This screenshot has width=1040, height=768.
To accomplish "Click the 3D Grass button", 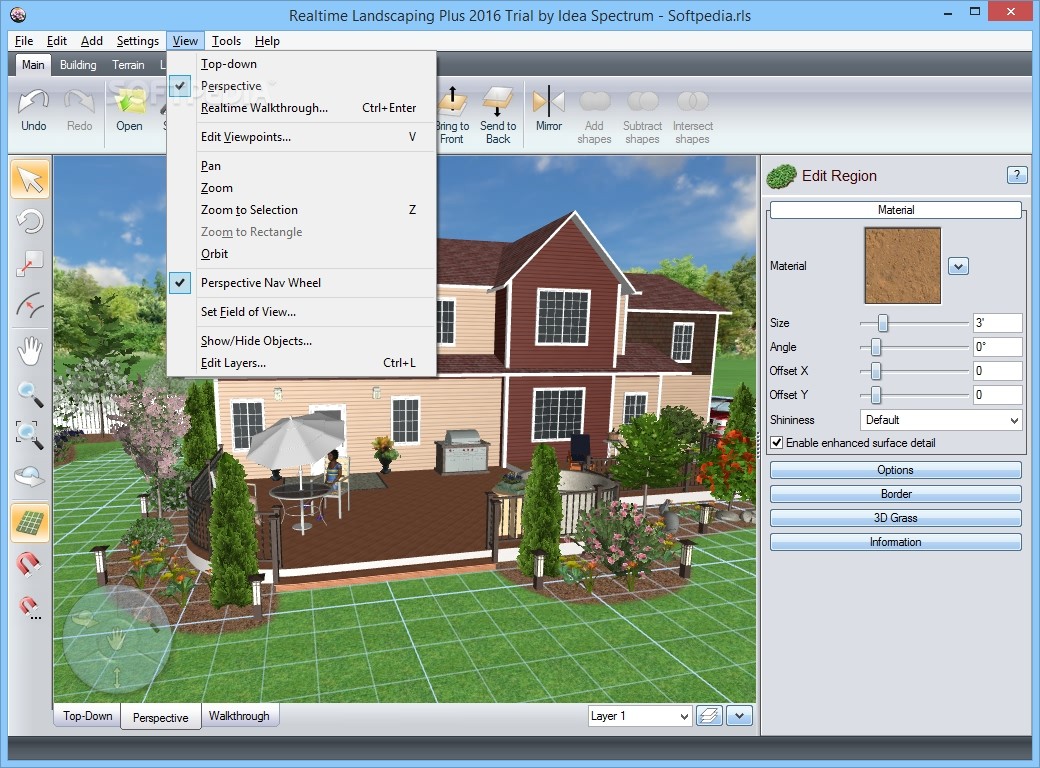I will (x=895, y=517).
